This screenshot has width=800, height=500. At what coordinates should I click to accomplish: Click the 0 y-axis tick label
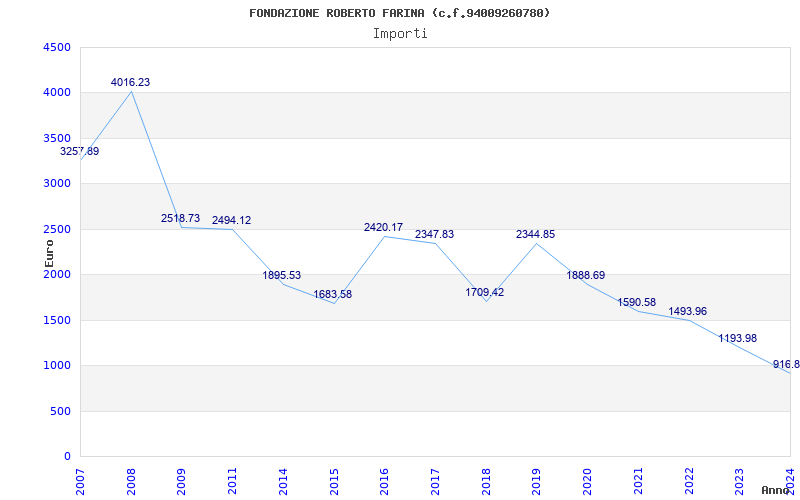pyautogui.click(x=67, y=457)
